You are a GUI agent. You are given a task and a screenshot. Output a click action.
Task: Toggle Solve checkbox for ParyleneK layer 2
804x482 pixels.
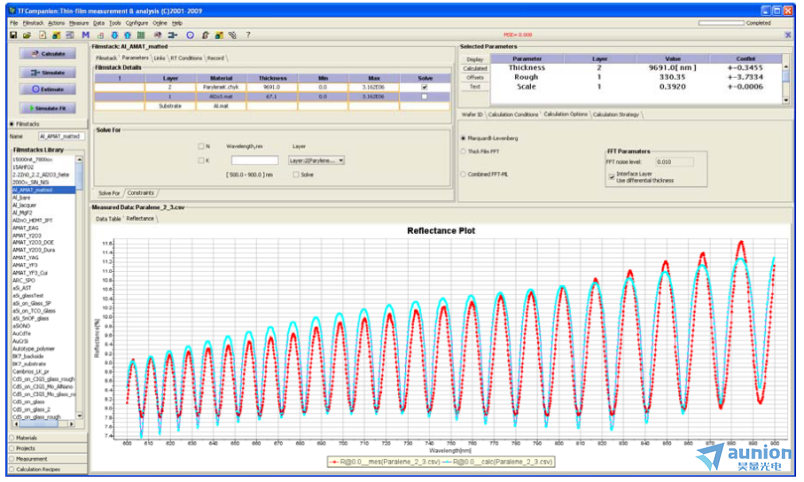(425, 87)
